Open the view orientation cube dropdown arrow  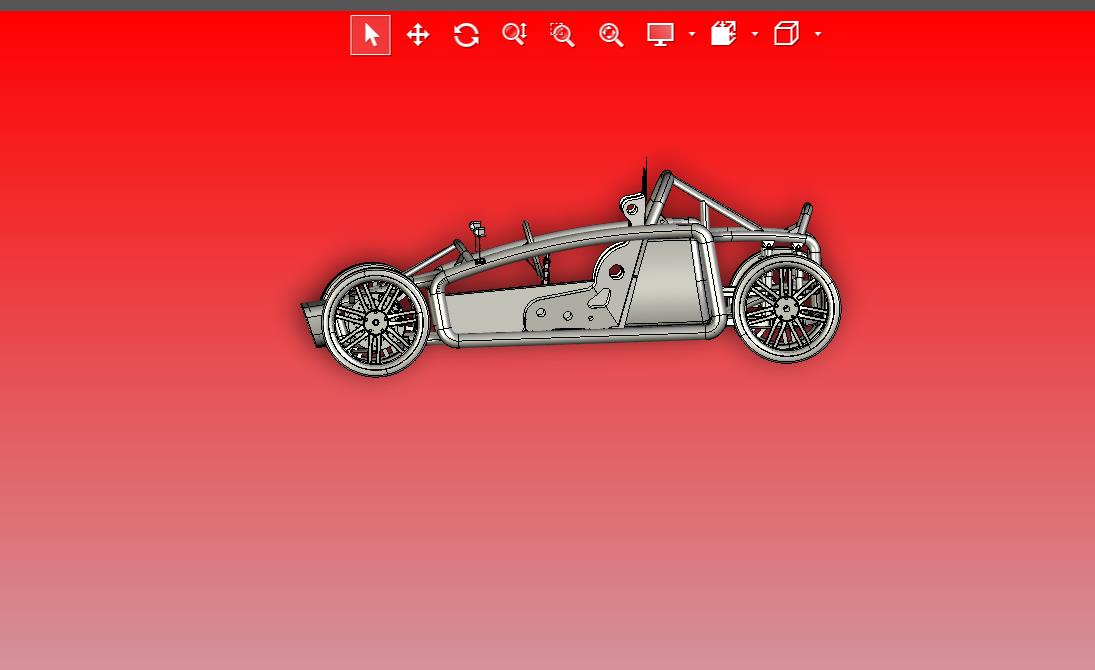[x=818, y=34]
